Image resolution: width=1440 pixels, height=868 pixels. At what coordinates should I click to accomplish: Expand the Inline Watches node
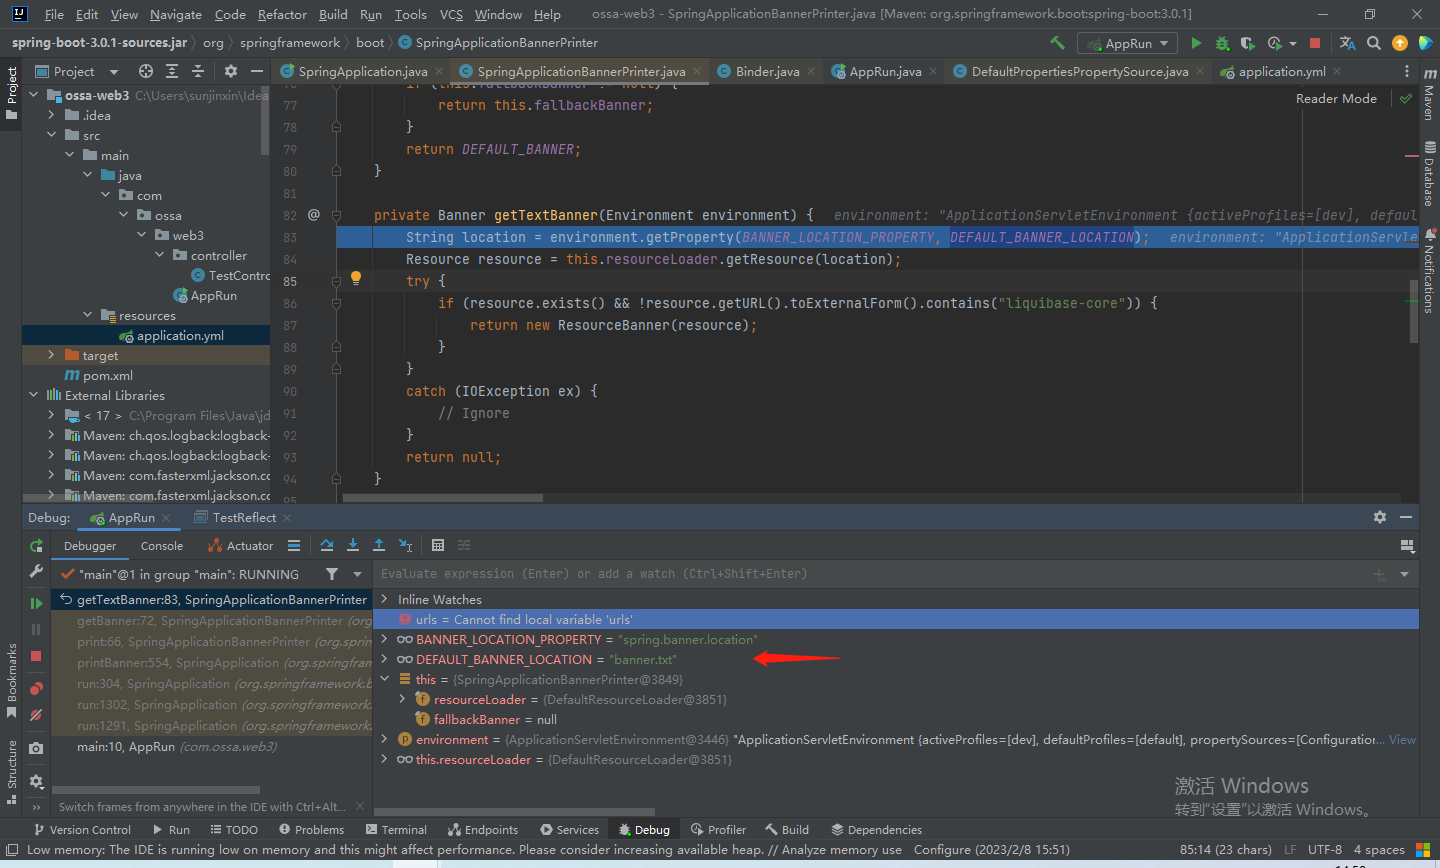click(384, 599)
